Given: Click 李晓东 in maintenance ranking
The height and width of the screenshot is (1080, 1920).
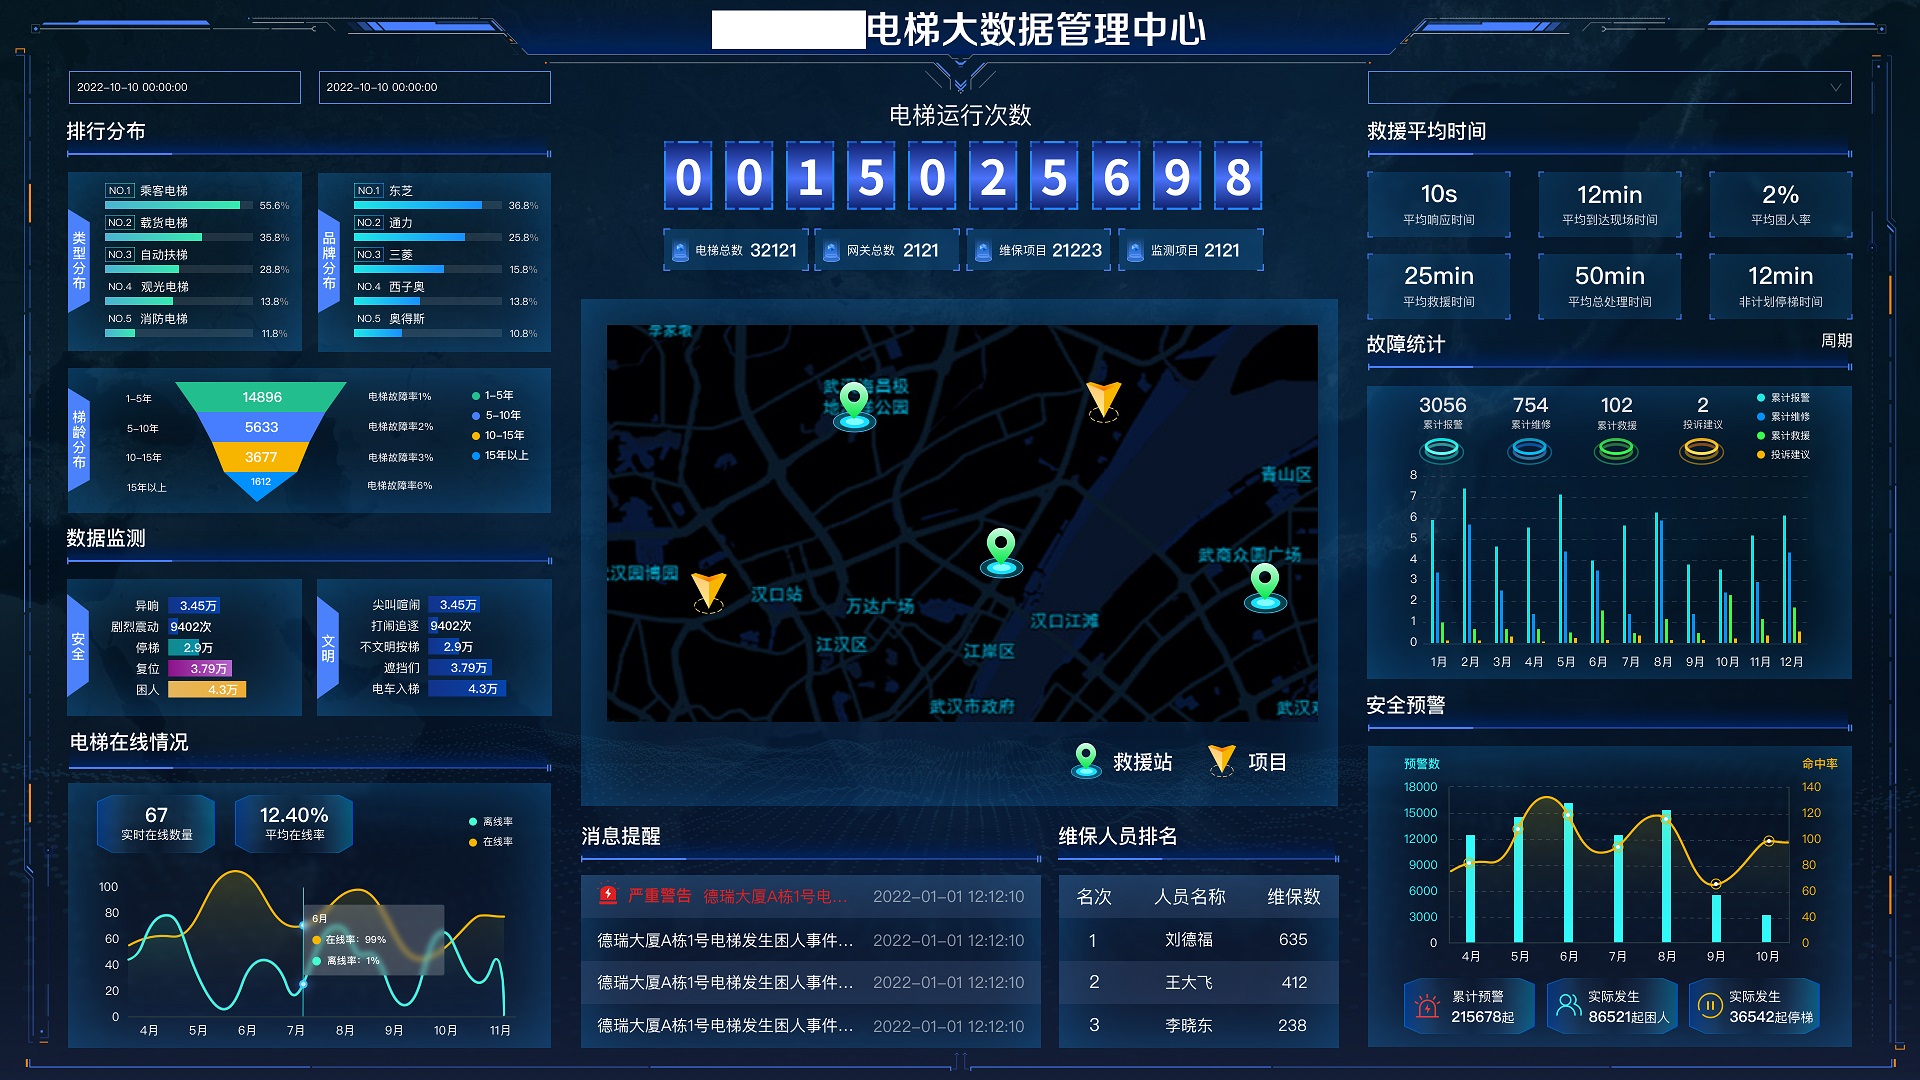Looking at the screenshot, I should tap(1189, 1026).
